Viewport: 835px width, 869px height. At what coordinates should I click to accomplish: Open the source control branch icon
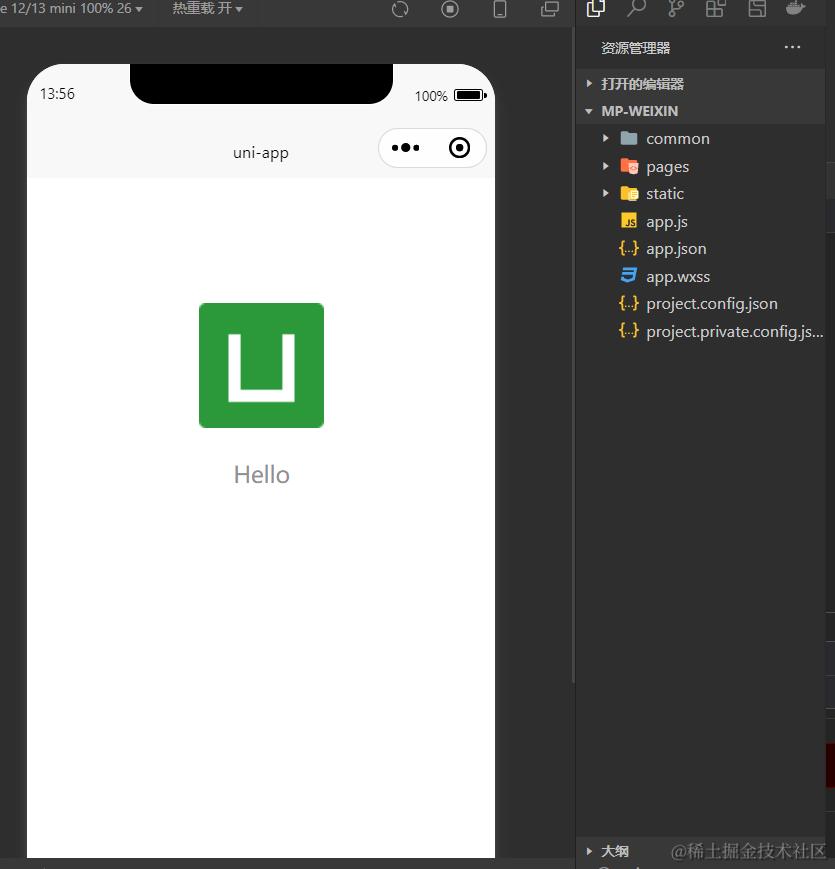click(675, 8)
